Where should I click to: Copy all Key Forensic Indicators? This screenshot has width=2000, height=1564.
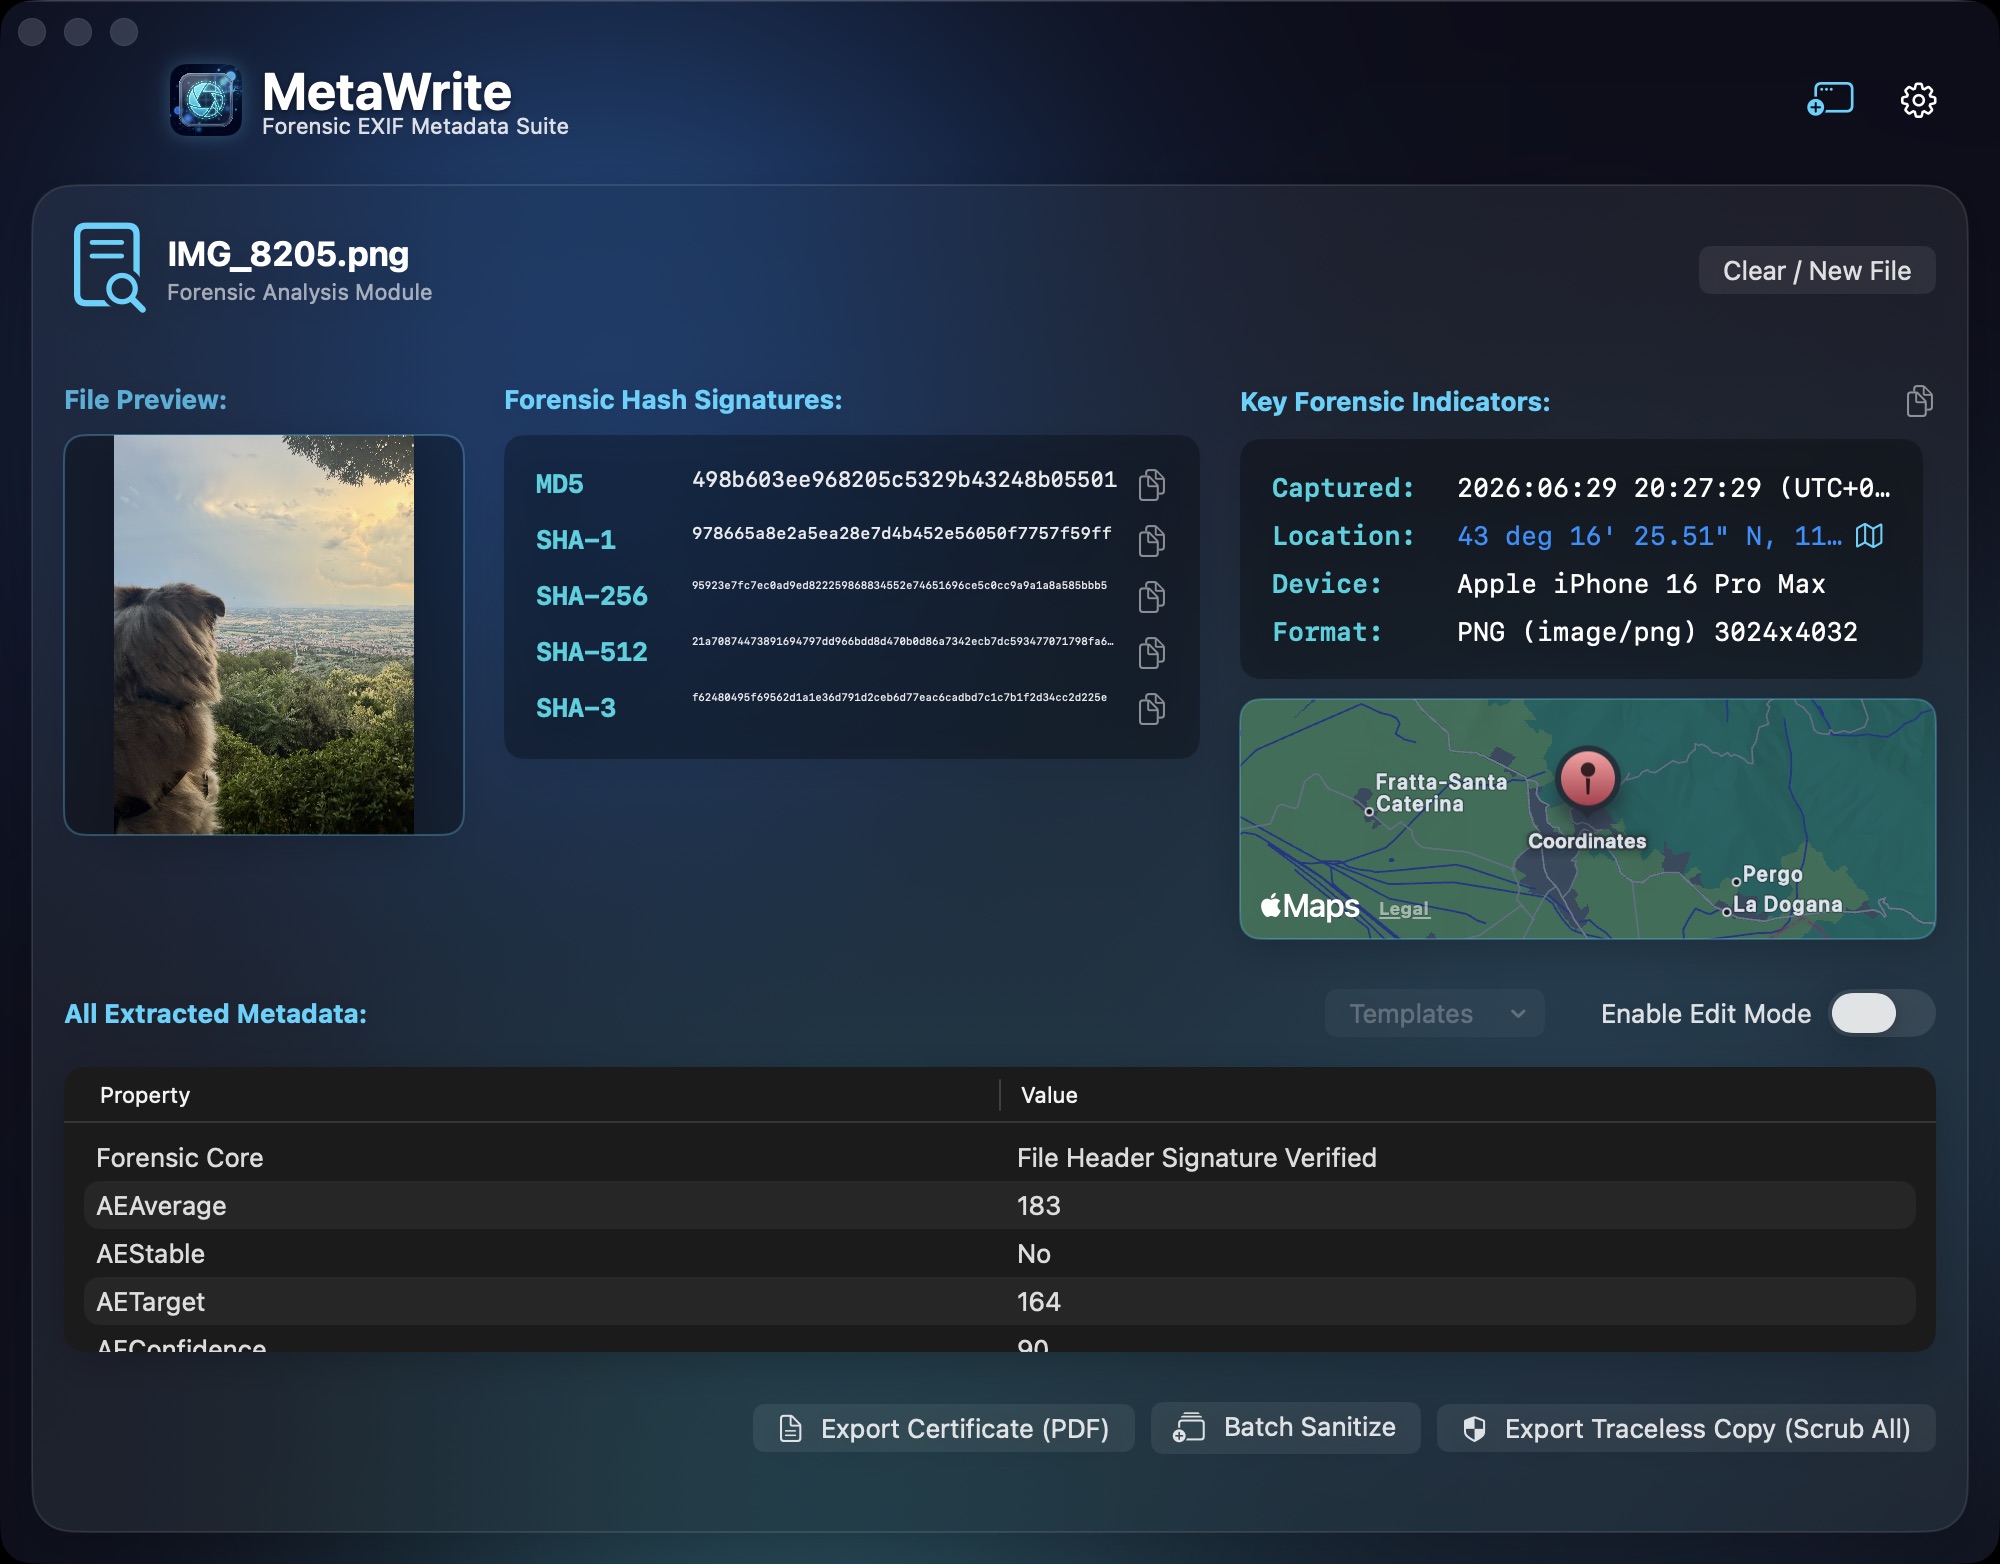click(1919, 401)
